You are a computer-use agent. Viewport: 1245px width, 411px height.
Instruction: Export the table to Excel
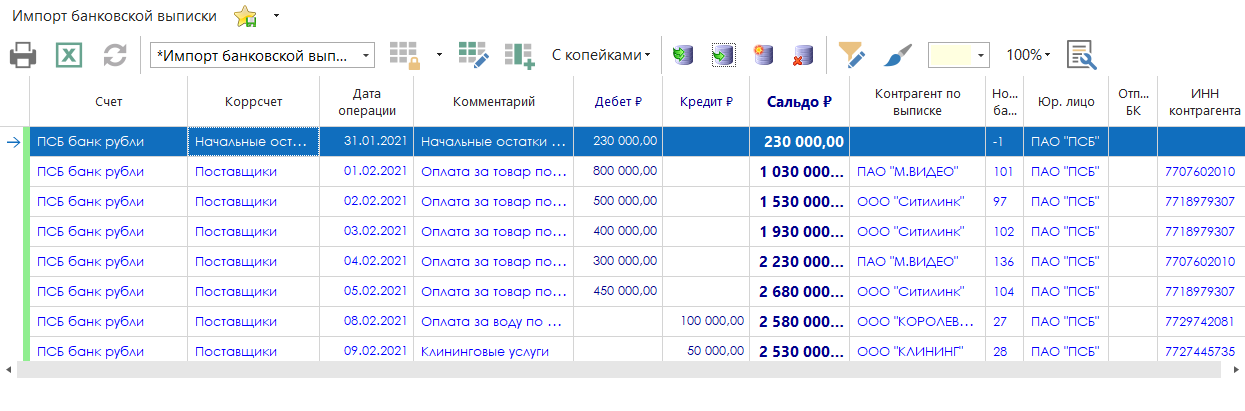point(68,55)
